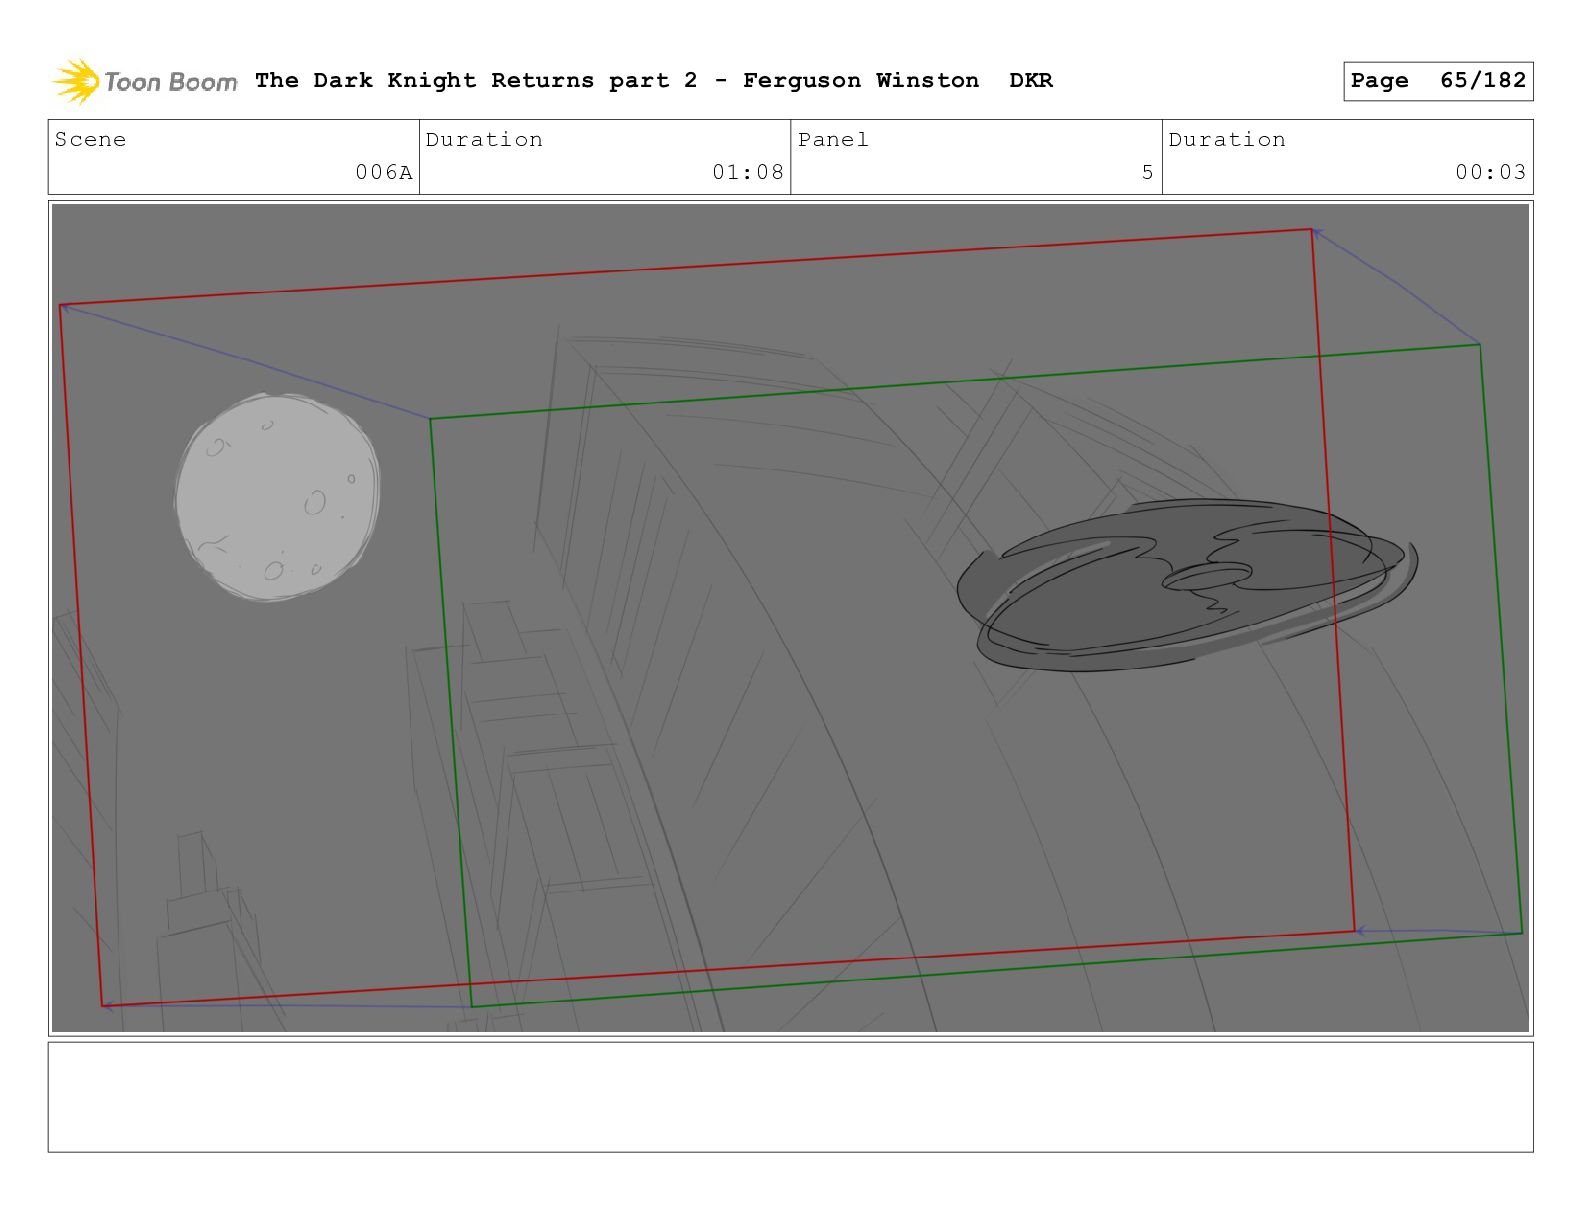Select the panel Duration 00:03 field
This screenshot has width=1584, height=1224.
tap(1347, 157)
